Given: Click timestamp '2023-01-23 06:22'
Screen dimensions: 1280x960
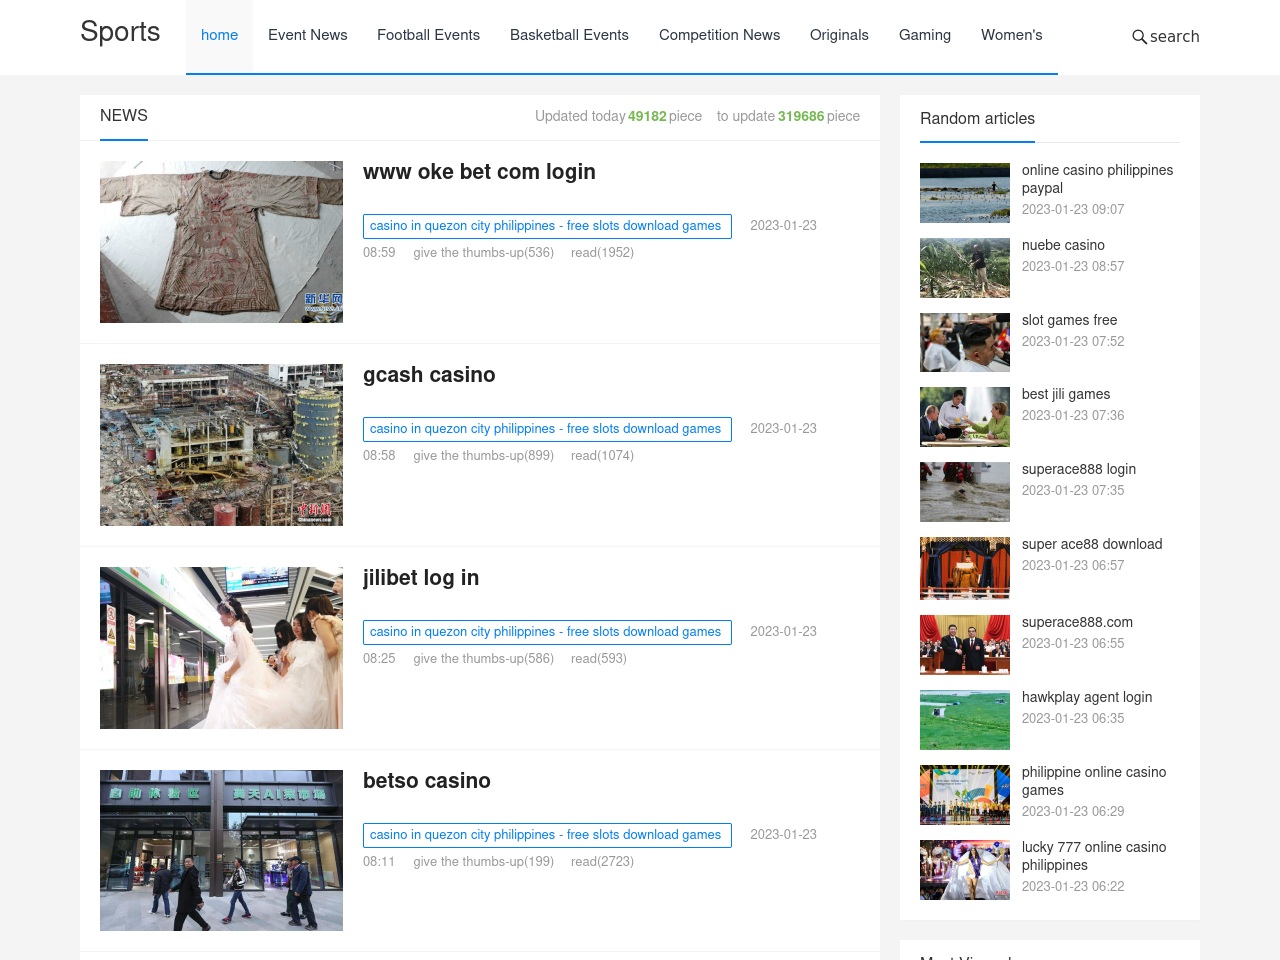Looking at the screenshot, I should pos(1073,886).
